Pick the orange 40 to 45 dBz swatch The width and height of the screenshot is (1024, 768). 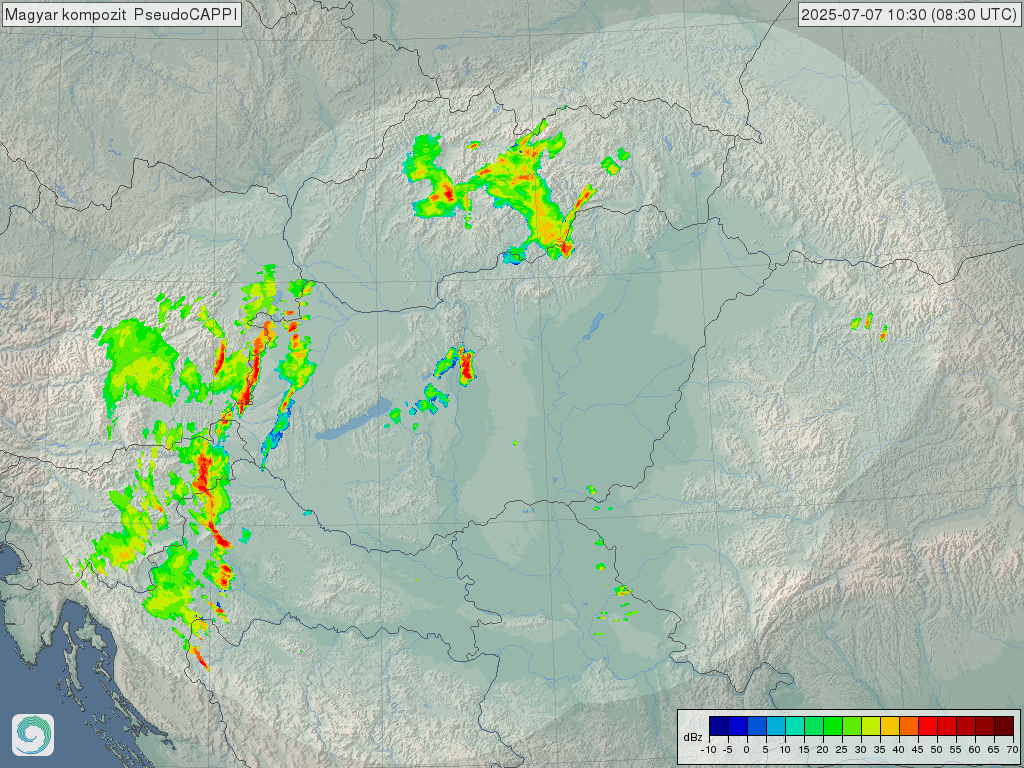click(908, 726)
